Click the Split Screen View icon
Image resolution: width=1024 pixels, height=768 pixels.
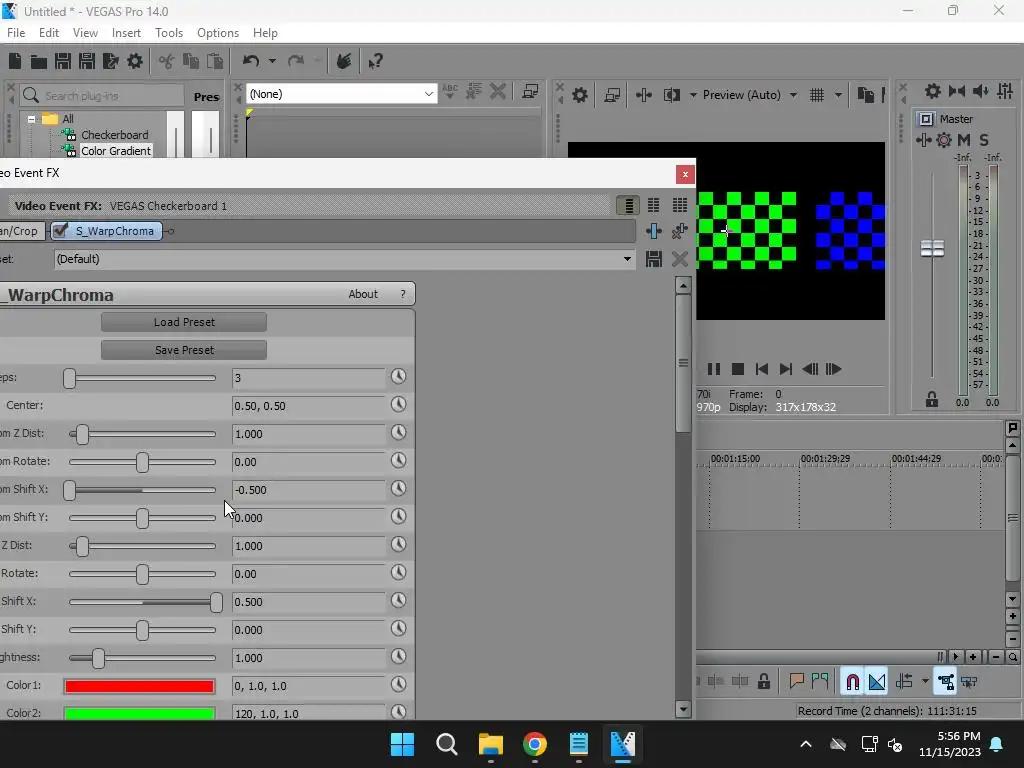(671, 95)
